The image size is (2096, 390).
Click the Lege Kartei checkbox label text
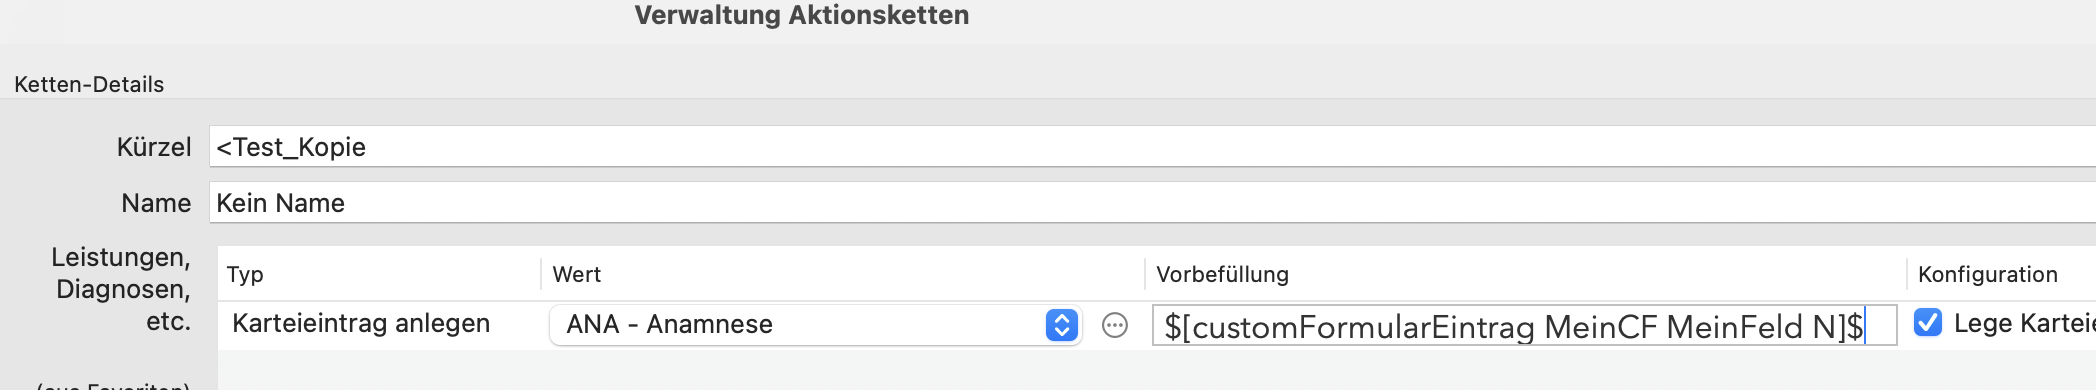click(2024, 323)
